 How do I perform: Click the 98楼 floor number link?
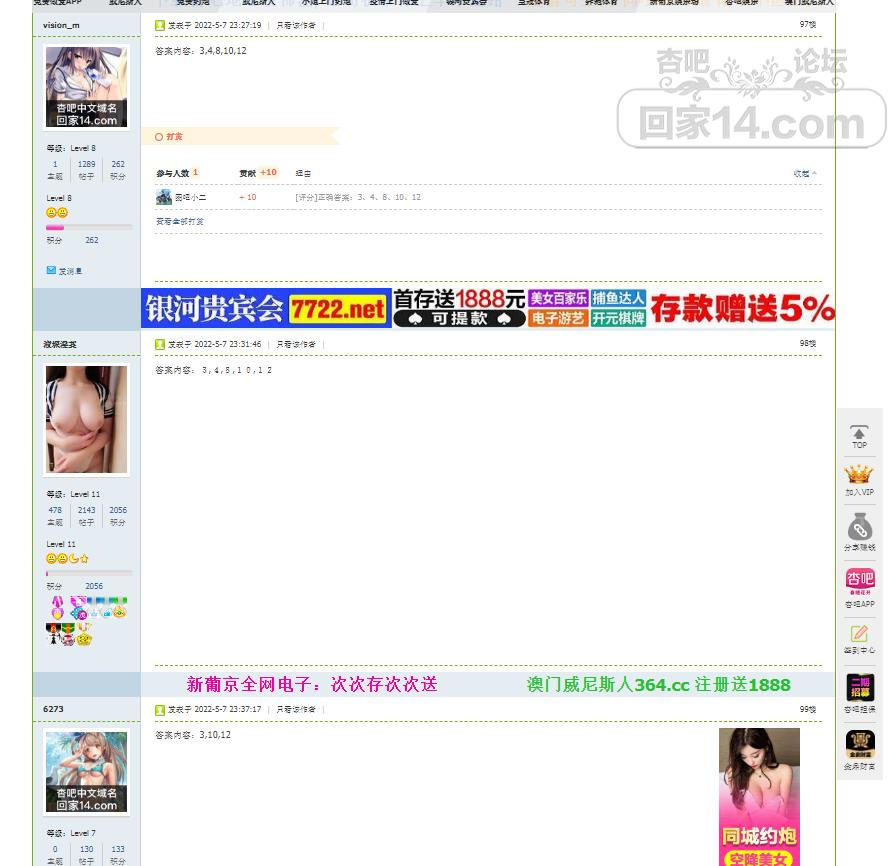click(807, 343)
